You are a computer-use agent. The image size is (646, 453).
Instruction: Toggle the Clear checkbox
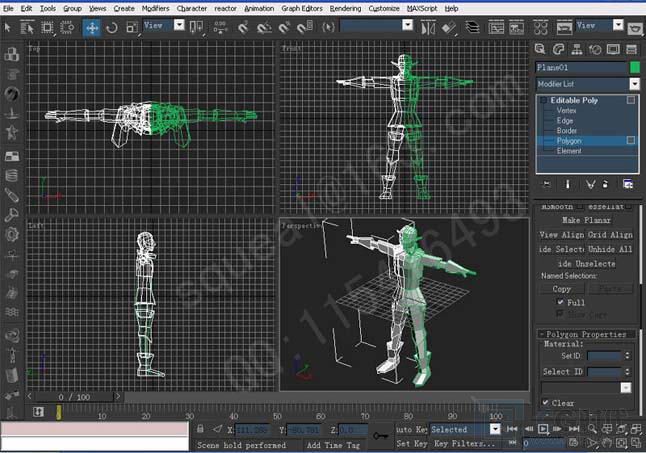[x=546, y=403]
